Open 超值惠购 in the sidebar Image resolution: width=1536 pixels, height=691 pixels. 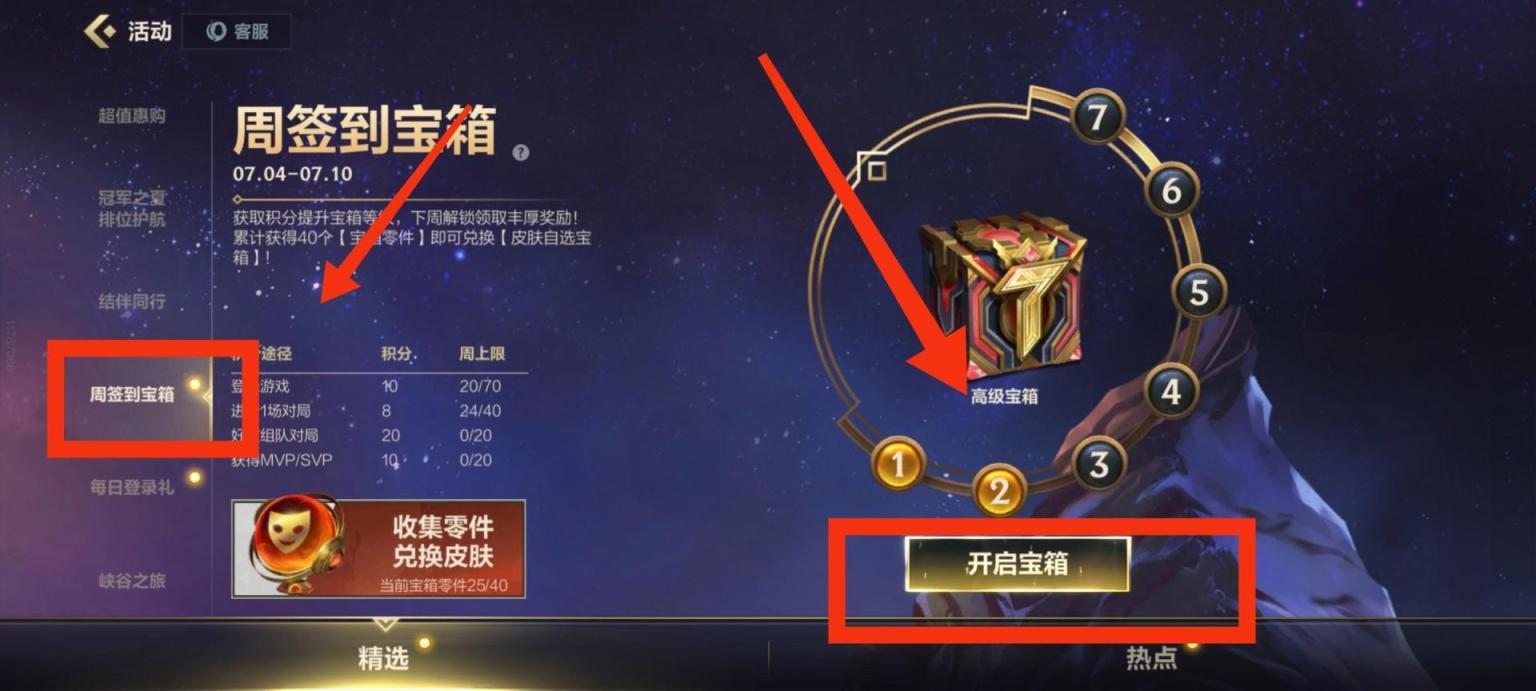[x=132, y=115]
